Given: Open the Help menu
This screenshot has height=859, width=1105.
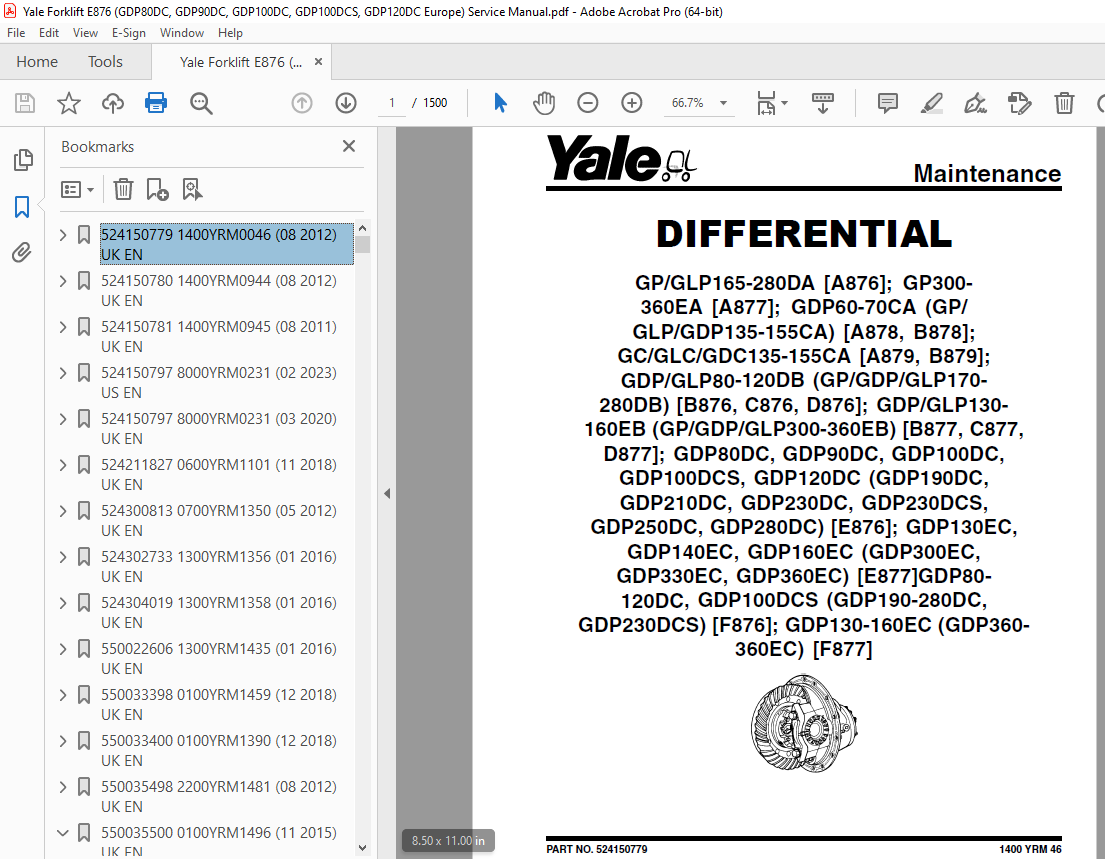Looking at the screenshot, I should pyautogui.click(x=230, y=32).
